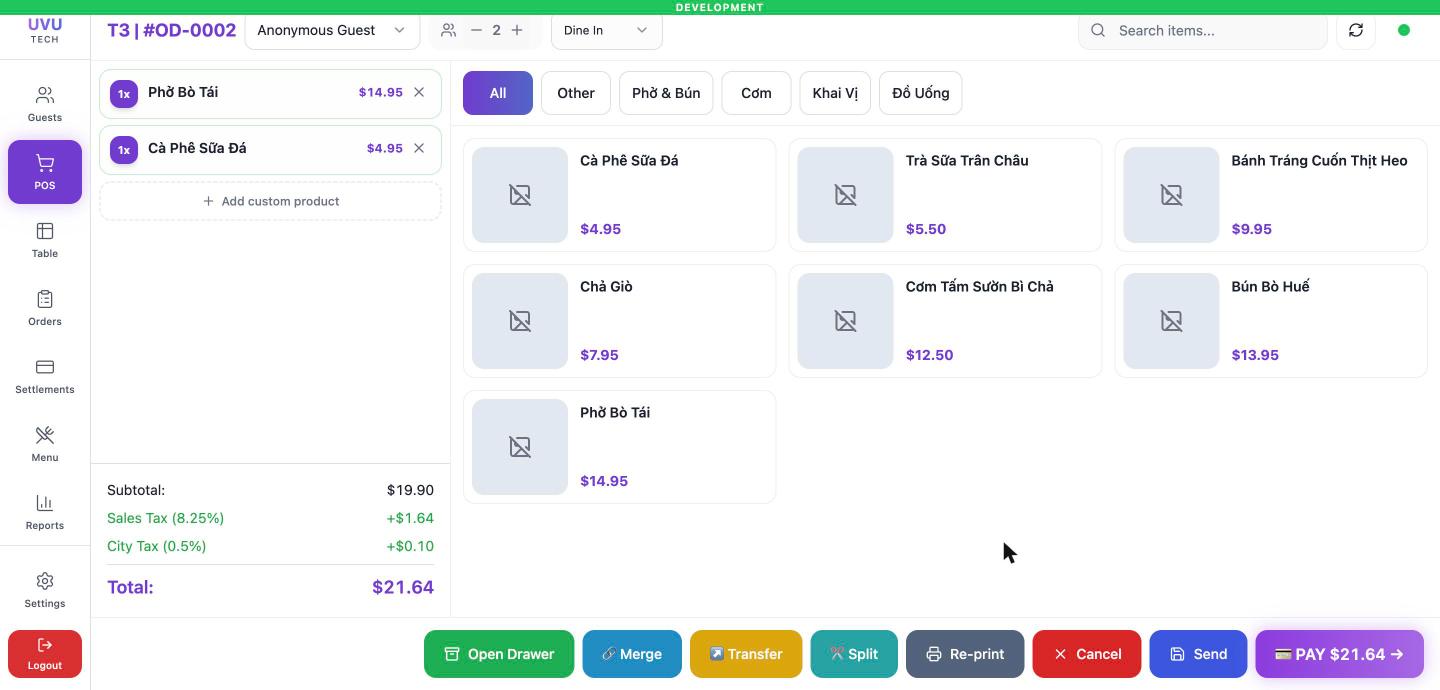The image size is (1440, 690).
Task: Select the Phở & Bún category tab
Action: pos(666,93)
